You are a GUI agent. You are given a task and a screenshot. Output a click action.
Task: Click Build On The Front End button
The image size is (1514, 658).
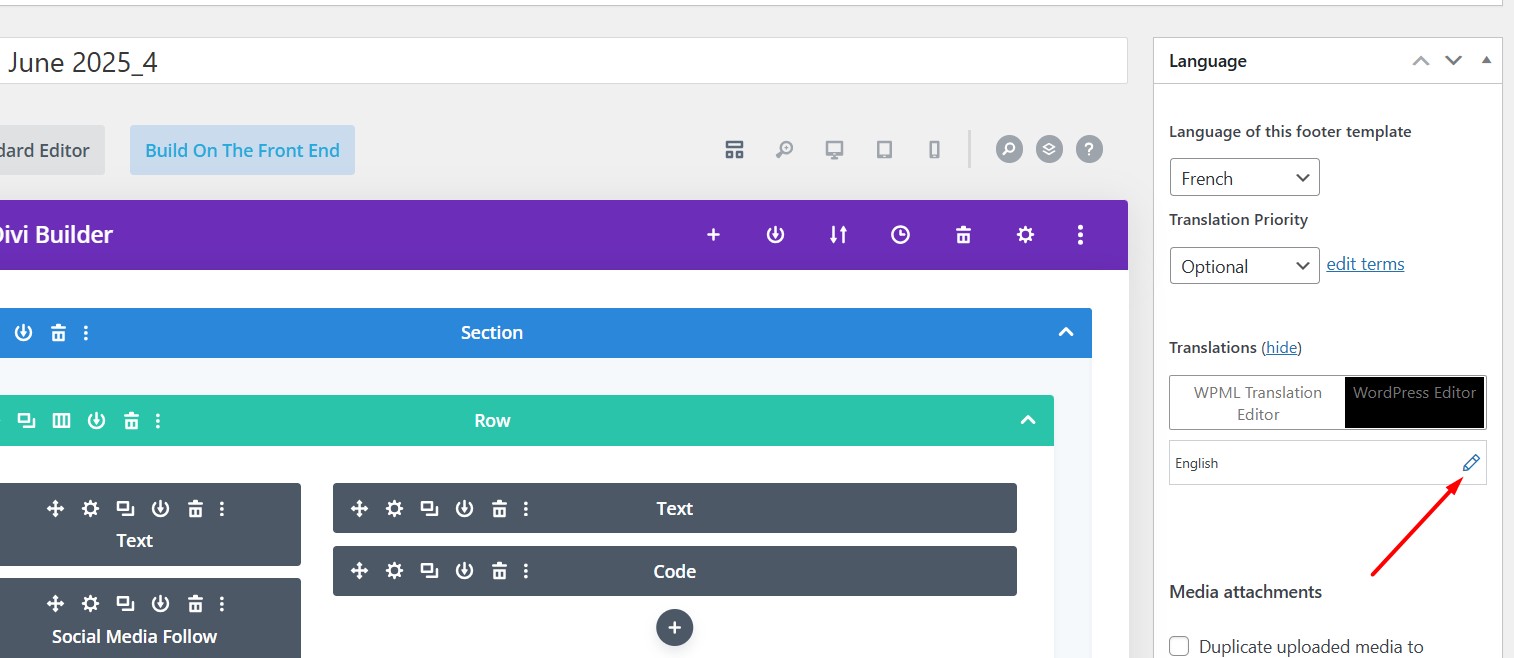[243, 150]
